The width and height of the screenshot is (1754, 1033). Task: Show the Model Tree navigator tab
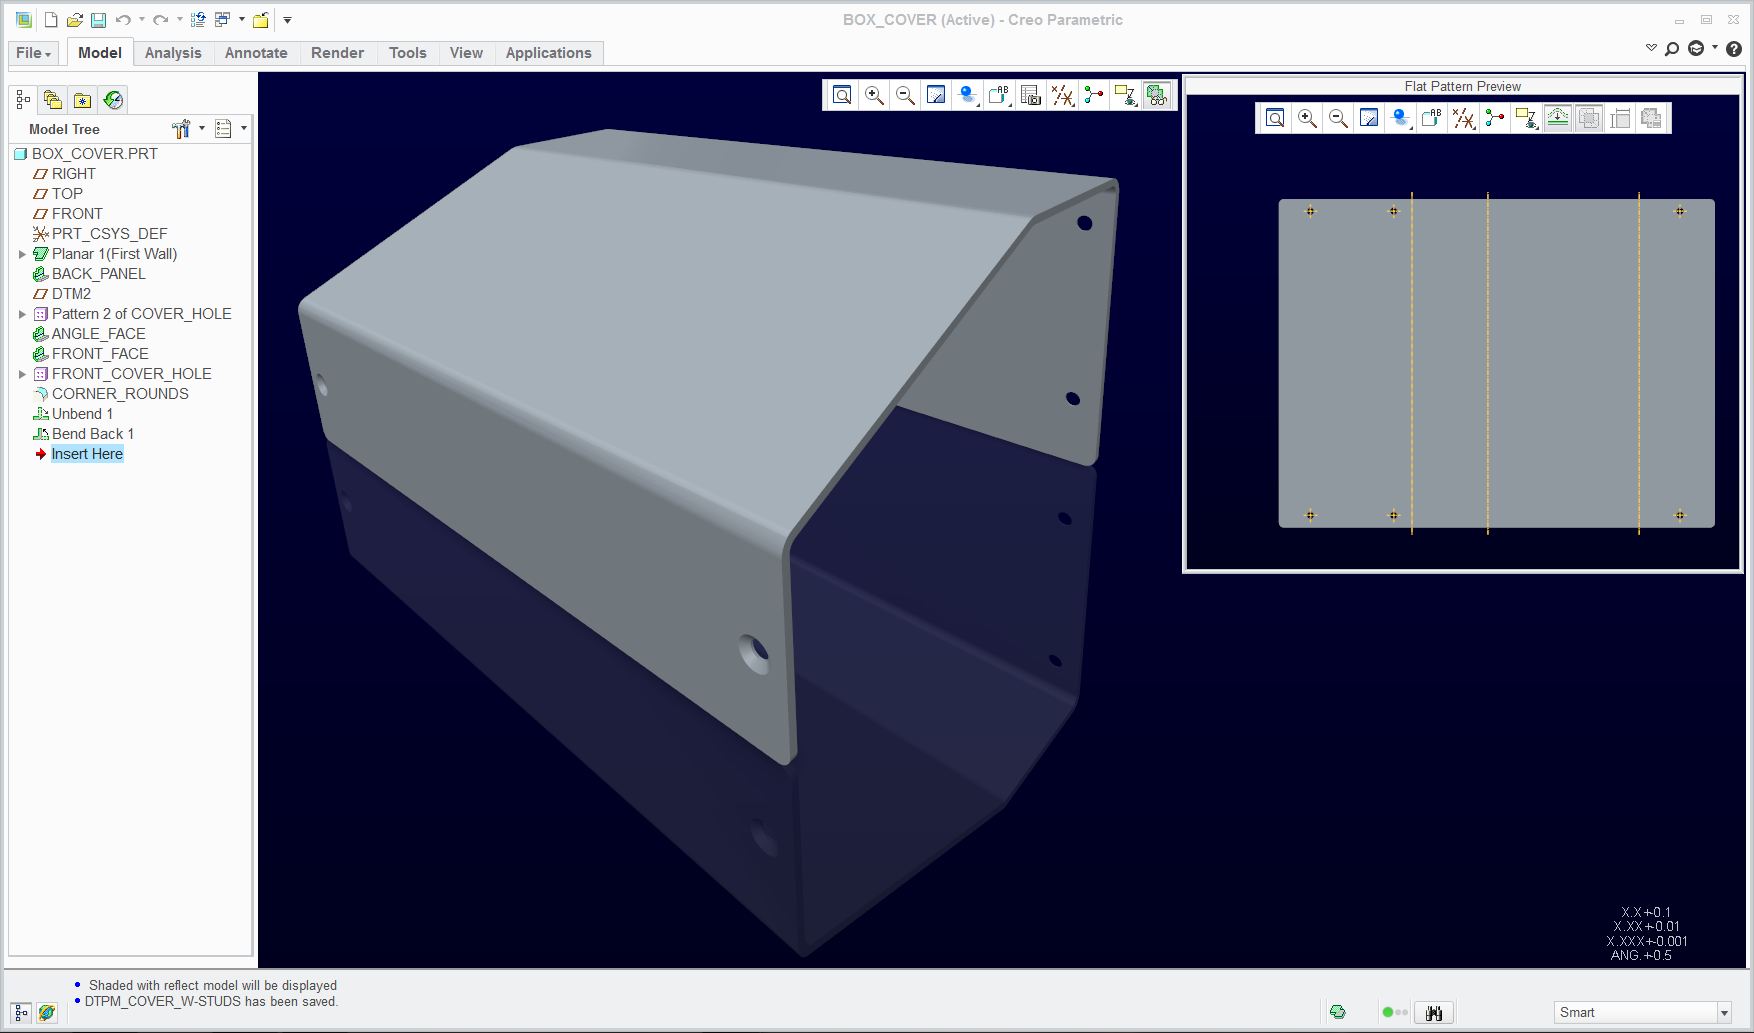tap(23, 100)
